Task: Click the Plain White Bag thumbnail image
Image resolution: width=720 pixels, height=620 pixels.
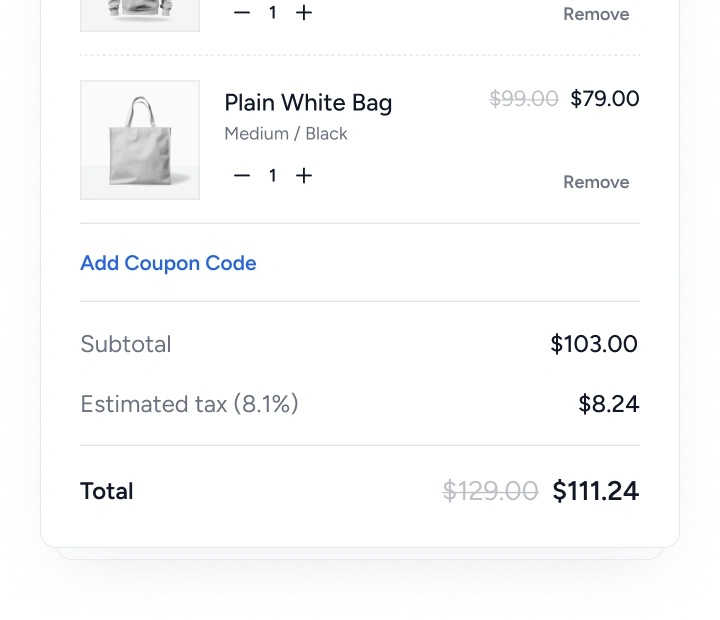Action: [x=140, y=140]
